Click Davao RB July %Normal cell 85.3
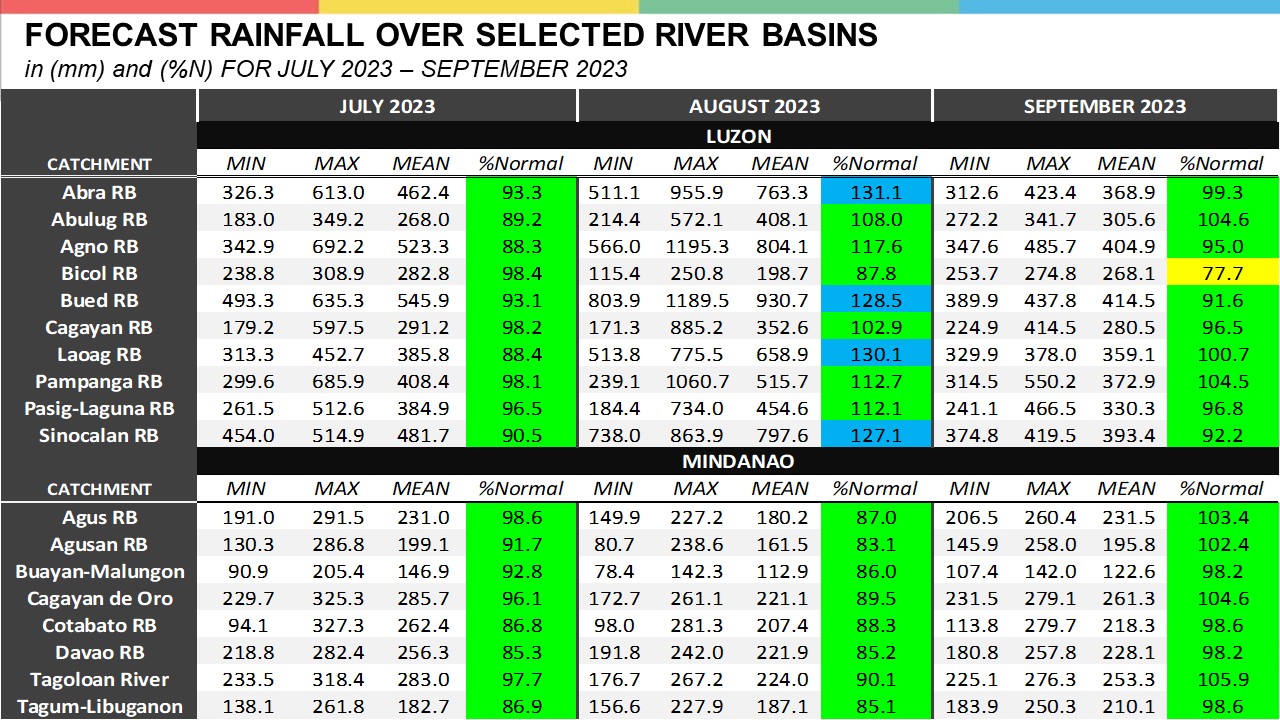 (x=520, y=652)
